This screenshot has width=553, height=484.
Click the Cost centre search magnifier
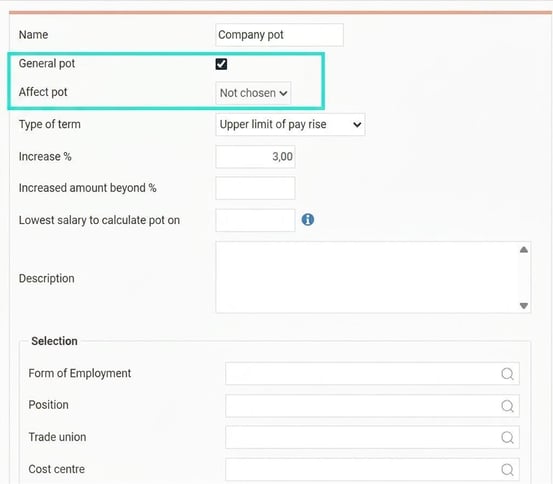pos(507,470)
